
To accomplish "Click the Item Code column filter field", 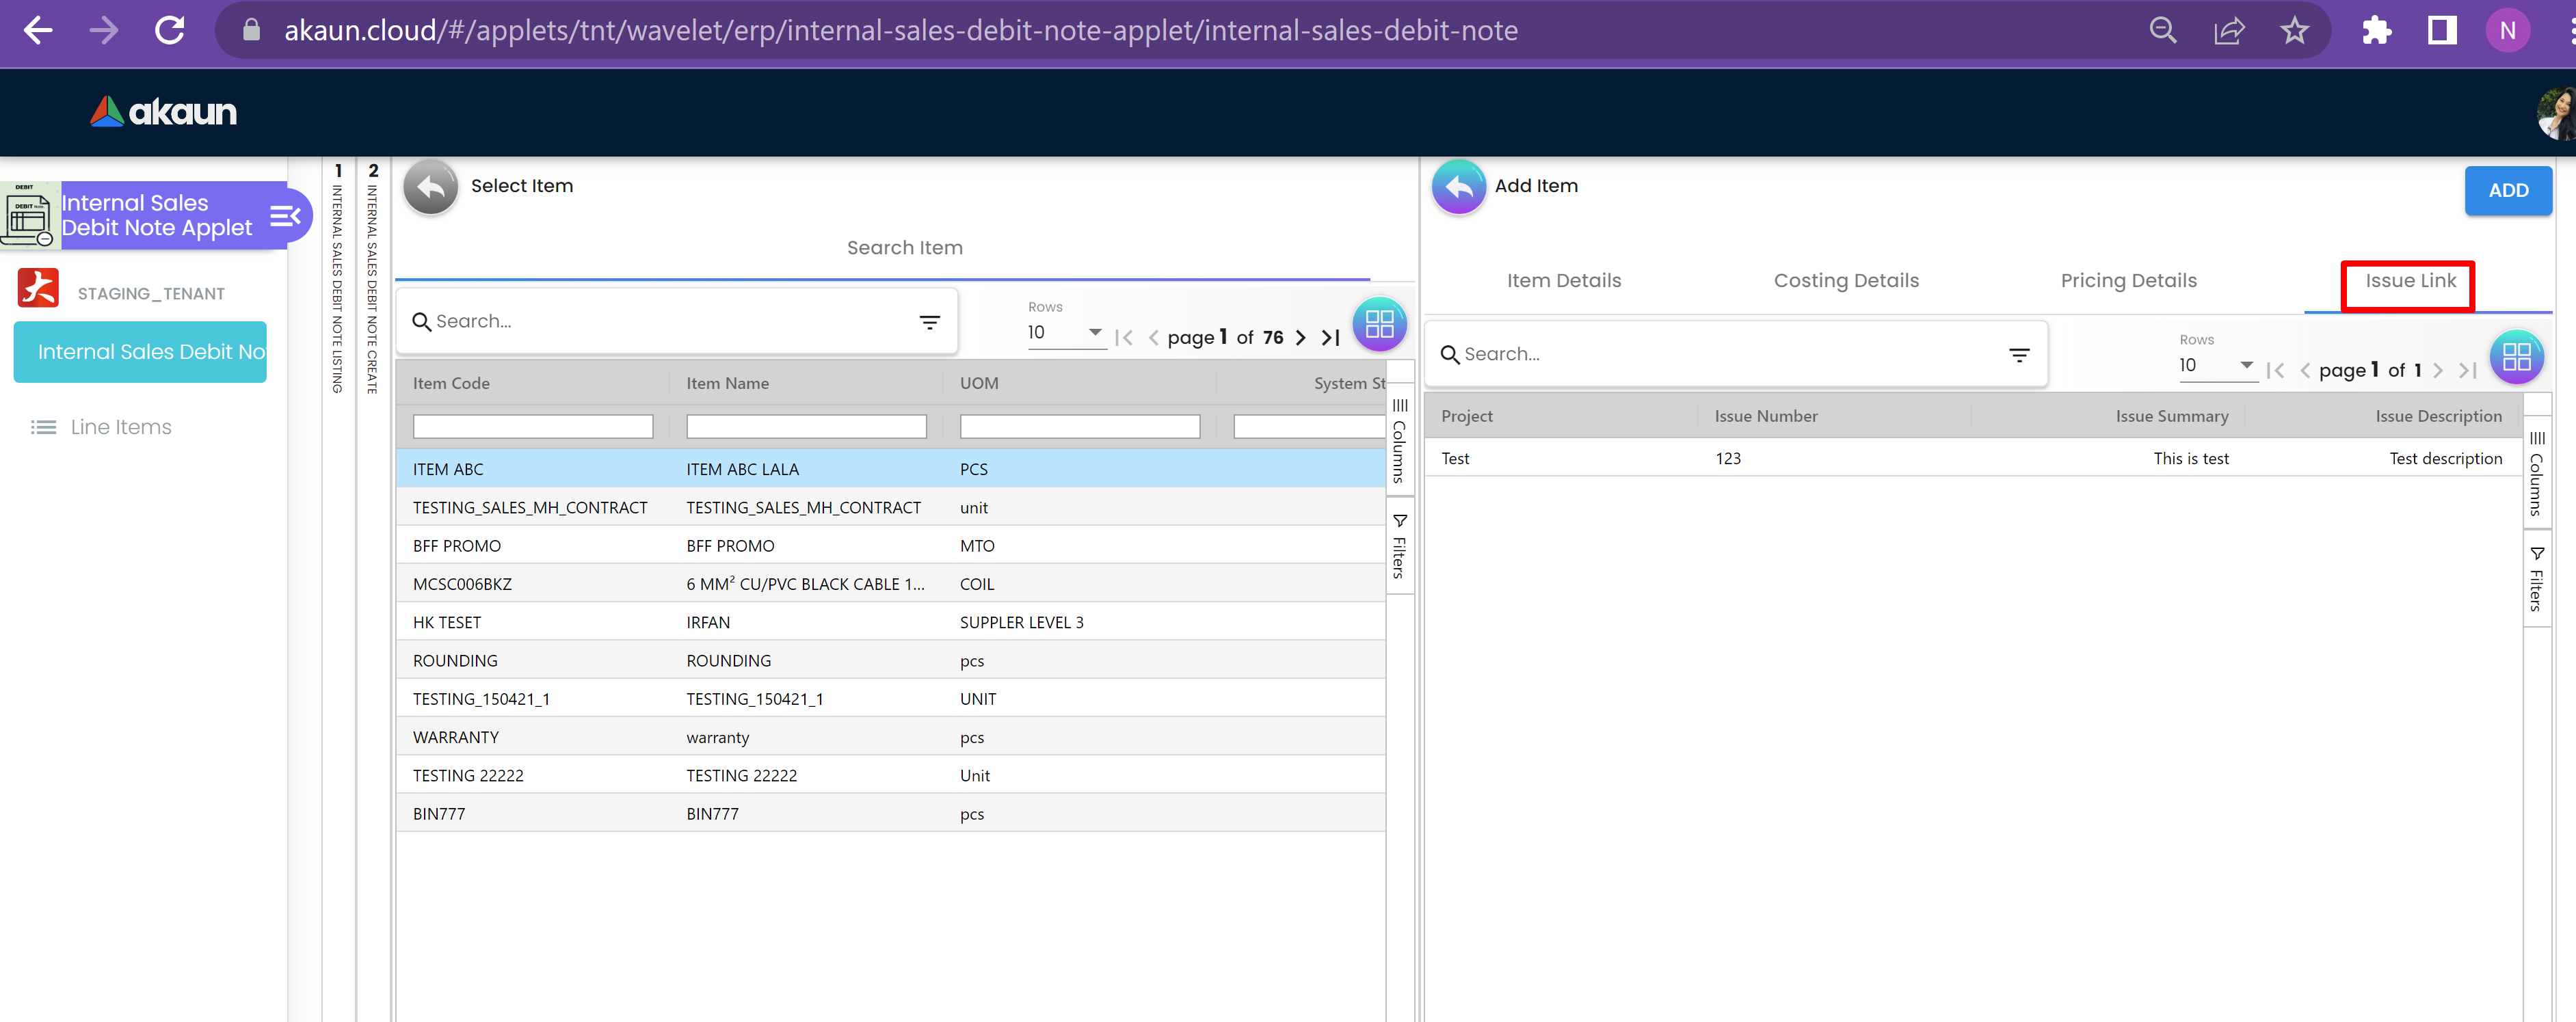I will click(x=532, y=427).
